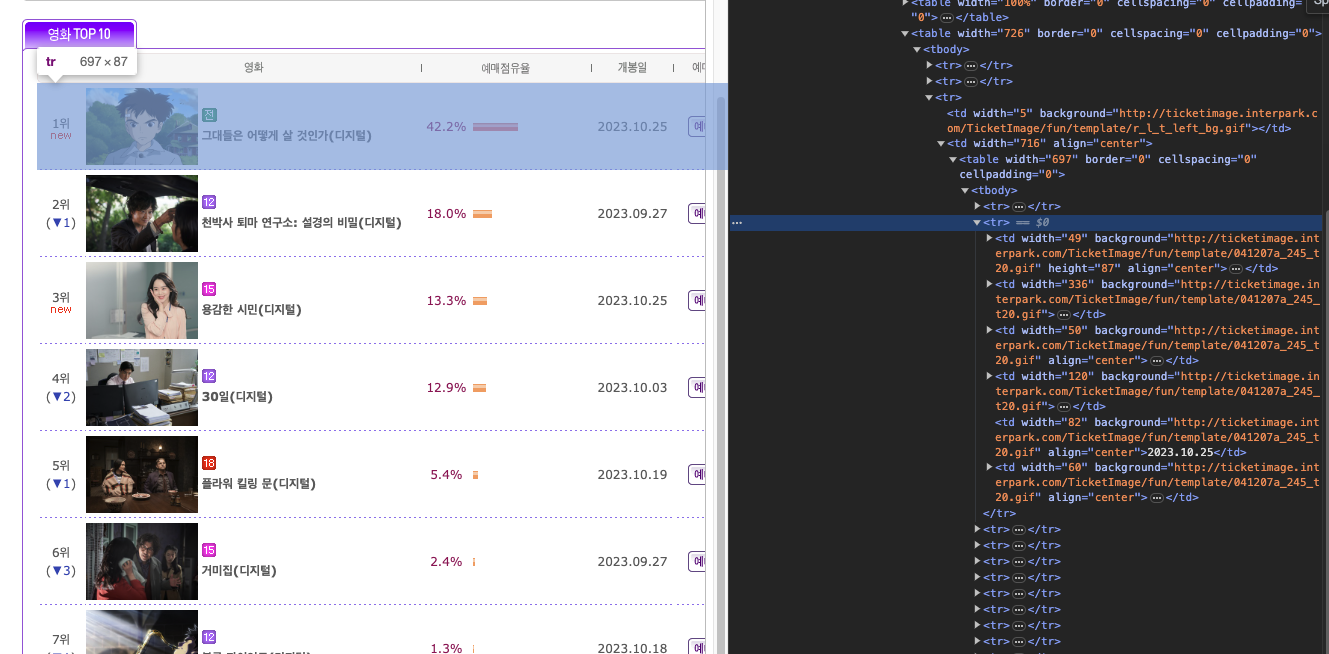Click the 13.3% booking share bar
The image size is (1329, 654).
(480, 301)
